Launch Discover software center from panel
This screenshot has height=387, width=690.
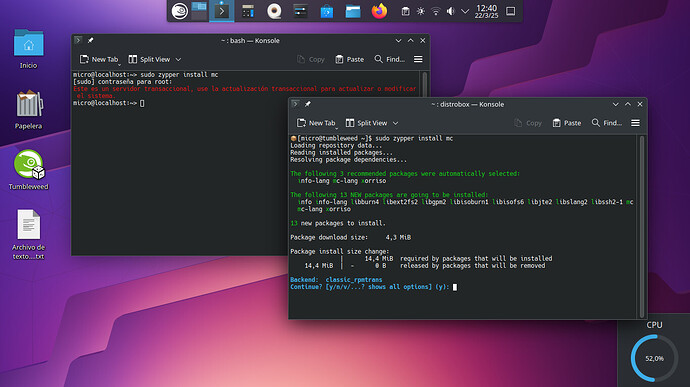pyautogui.click(x=327, y=11)
